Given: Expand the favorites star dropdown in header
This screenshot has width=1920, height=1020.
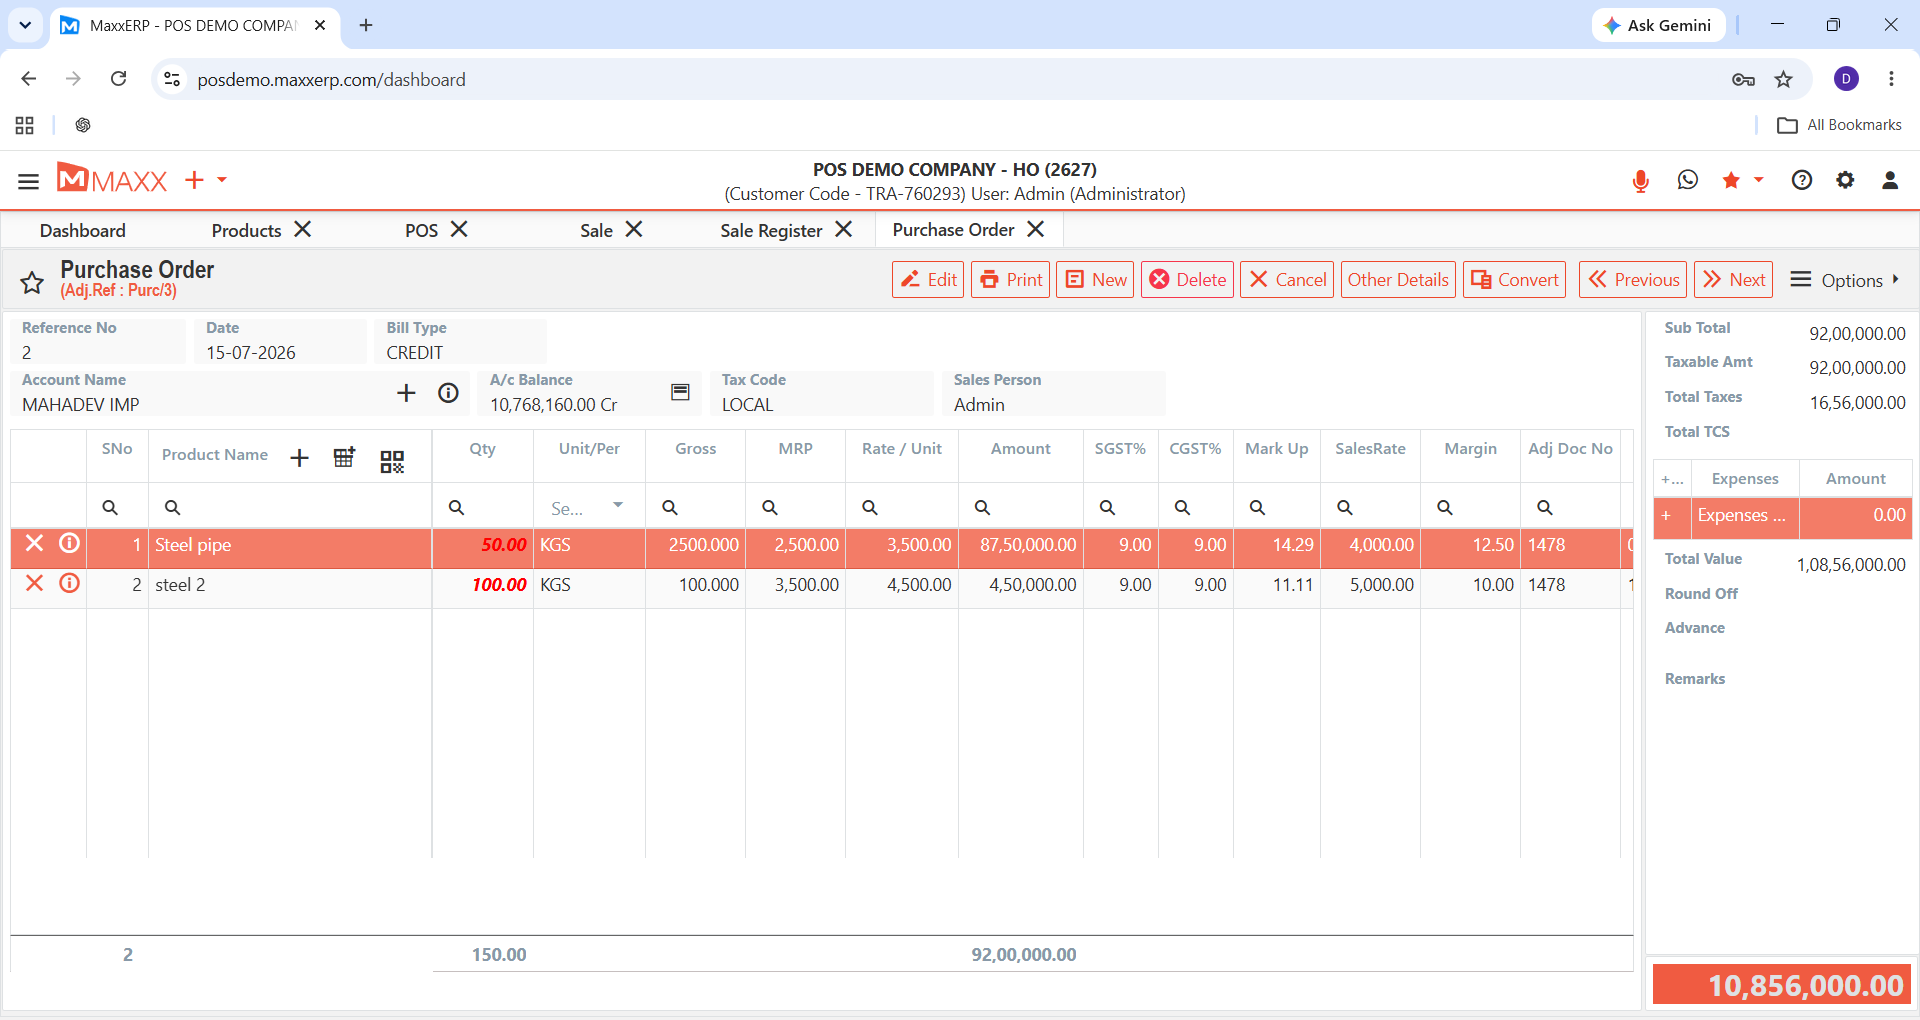Looking at the screenshot, I should click(x=1759, y=180).
